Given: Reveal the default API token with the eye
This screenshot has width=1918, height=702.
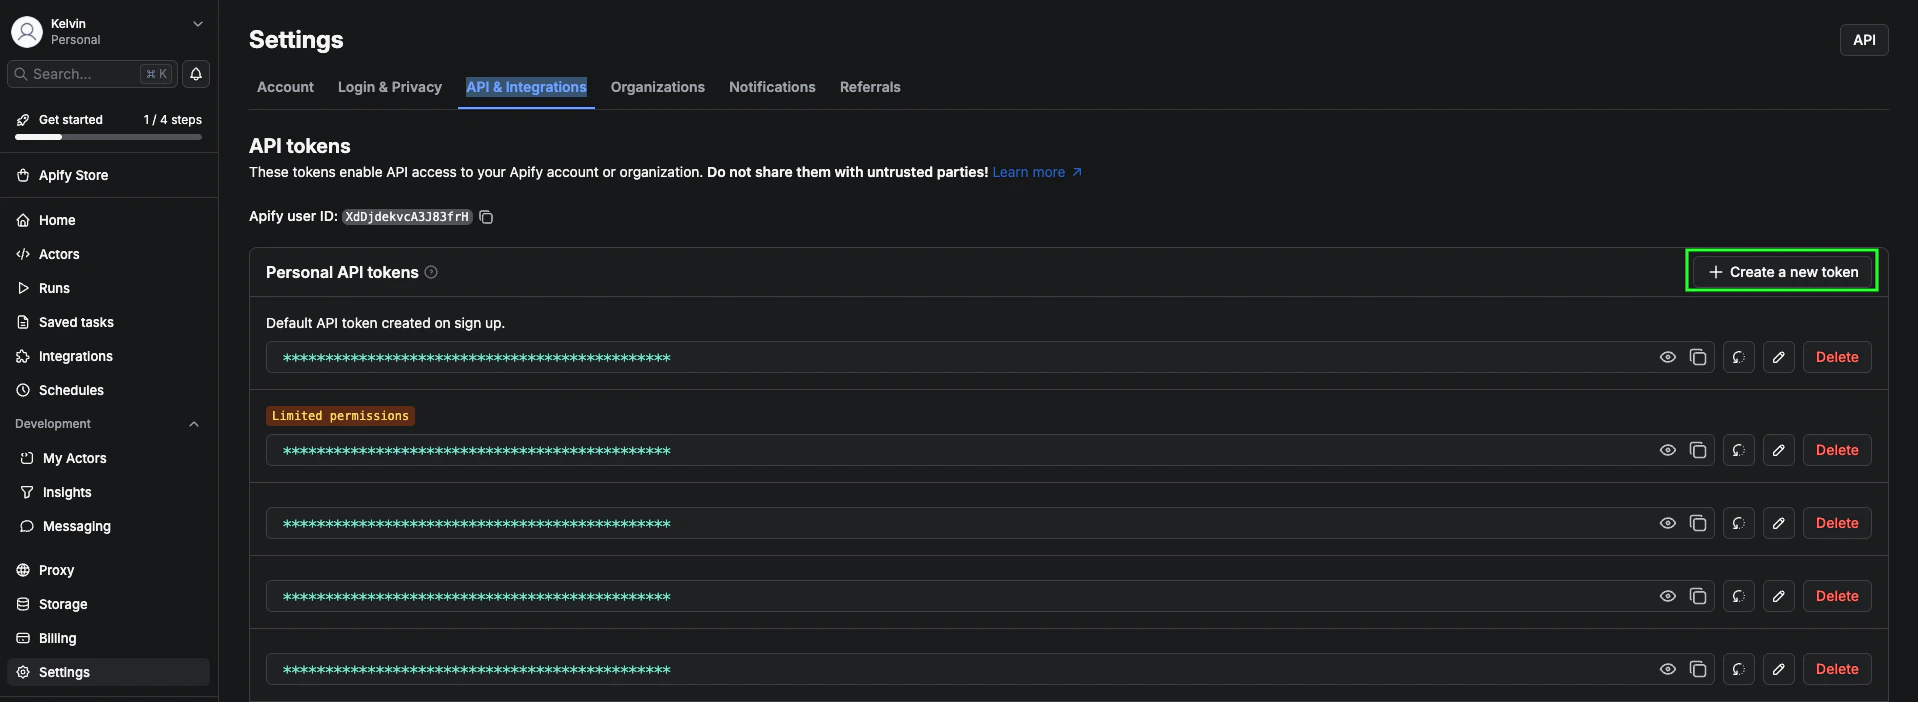Looking at the screenshot, I should click(1667, 357).
